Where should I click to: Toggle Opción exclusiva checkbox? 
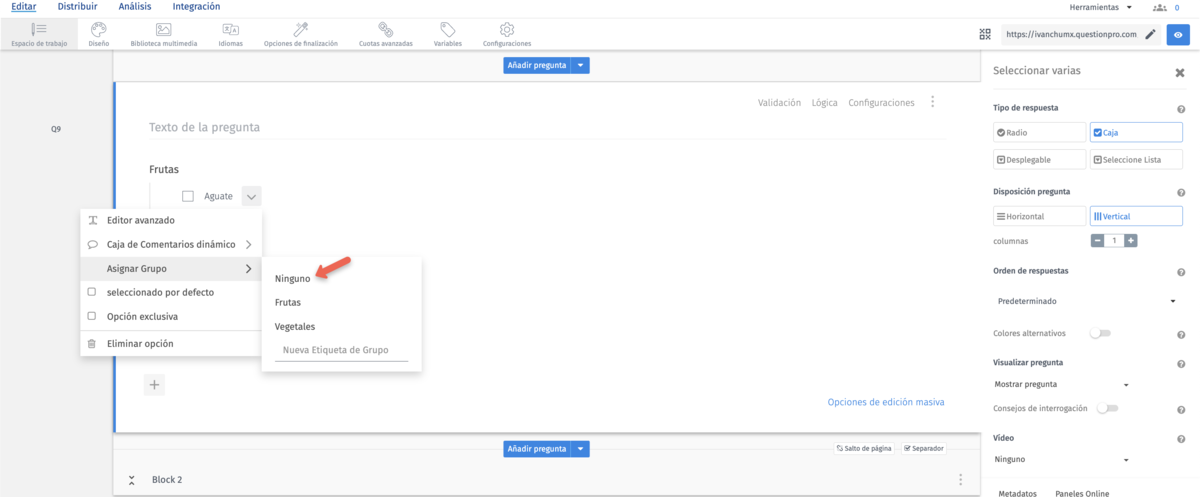point(92,317)
